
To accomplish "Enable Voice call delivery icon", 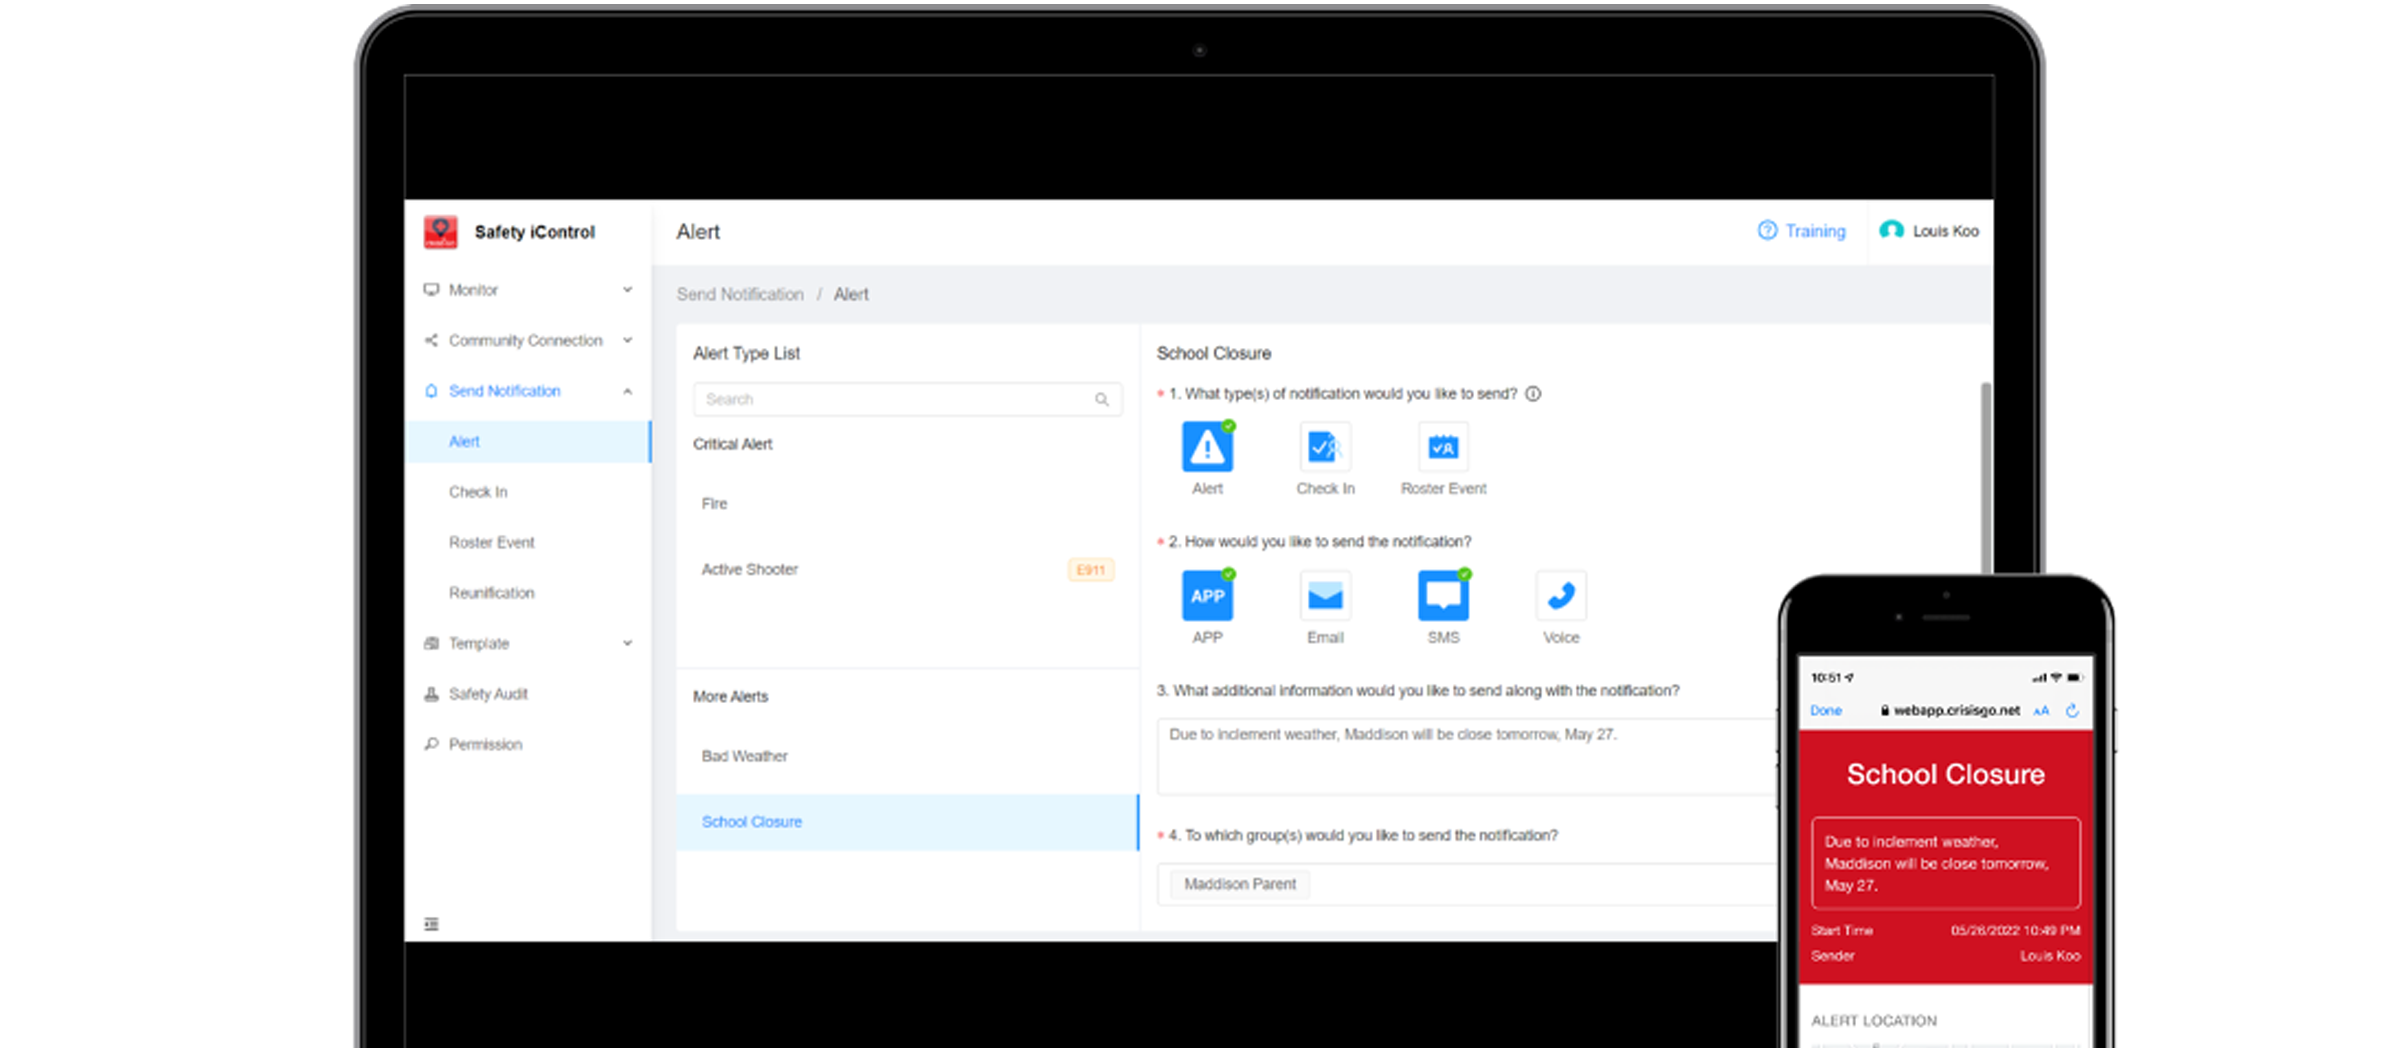I will click(1560, 596).
